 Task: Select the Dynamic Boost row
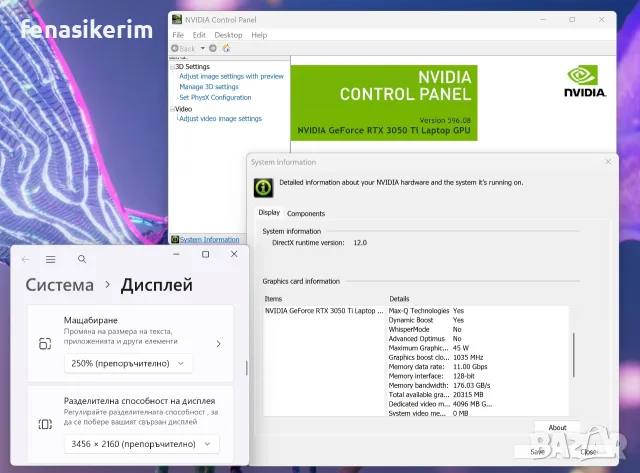coord(426,320)
